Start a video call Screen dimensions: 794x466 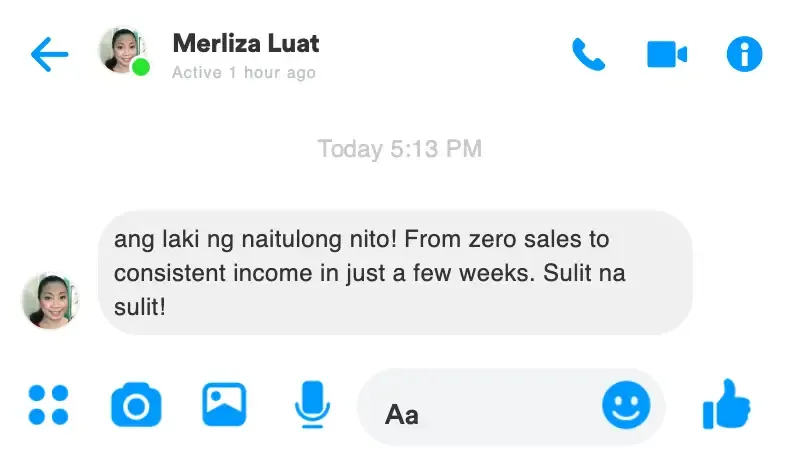tap(667, 54)
